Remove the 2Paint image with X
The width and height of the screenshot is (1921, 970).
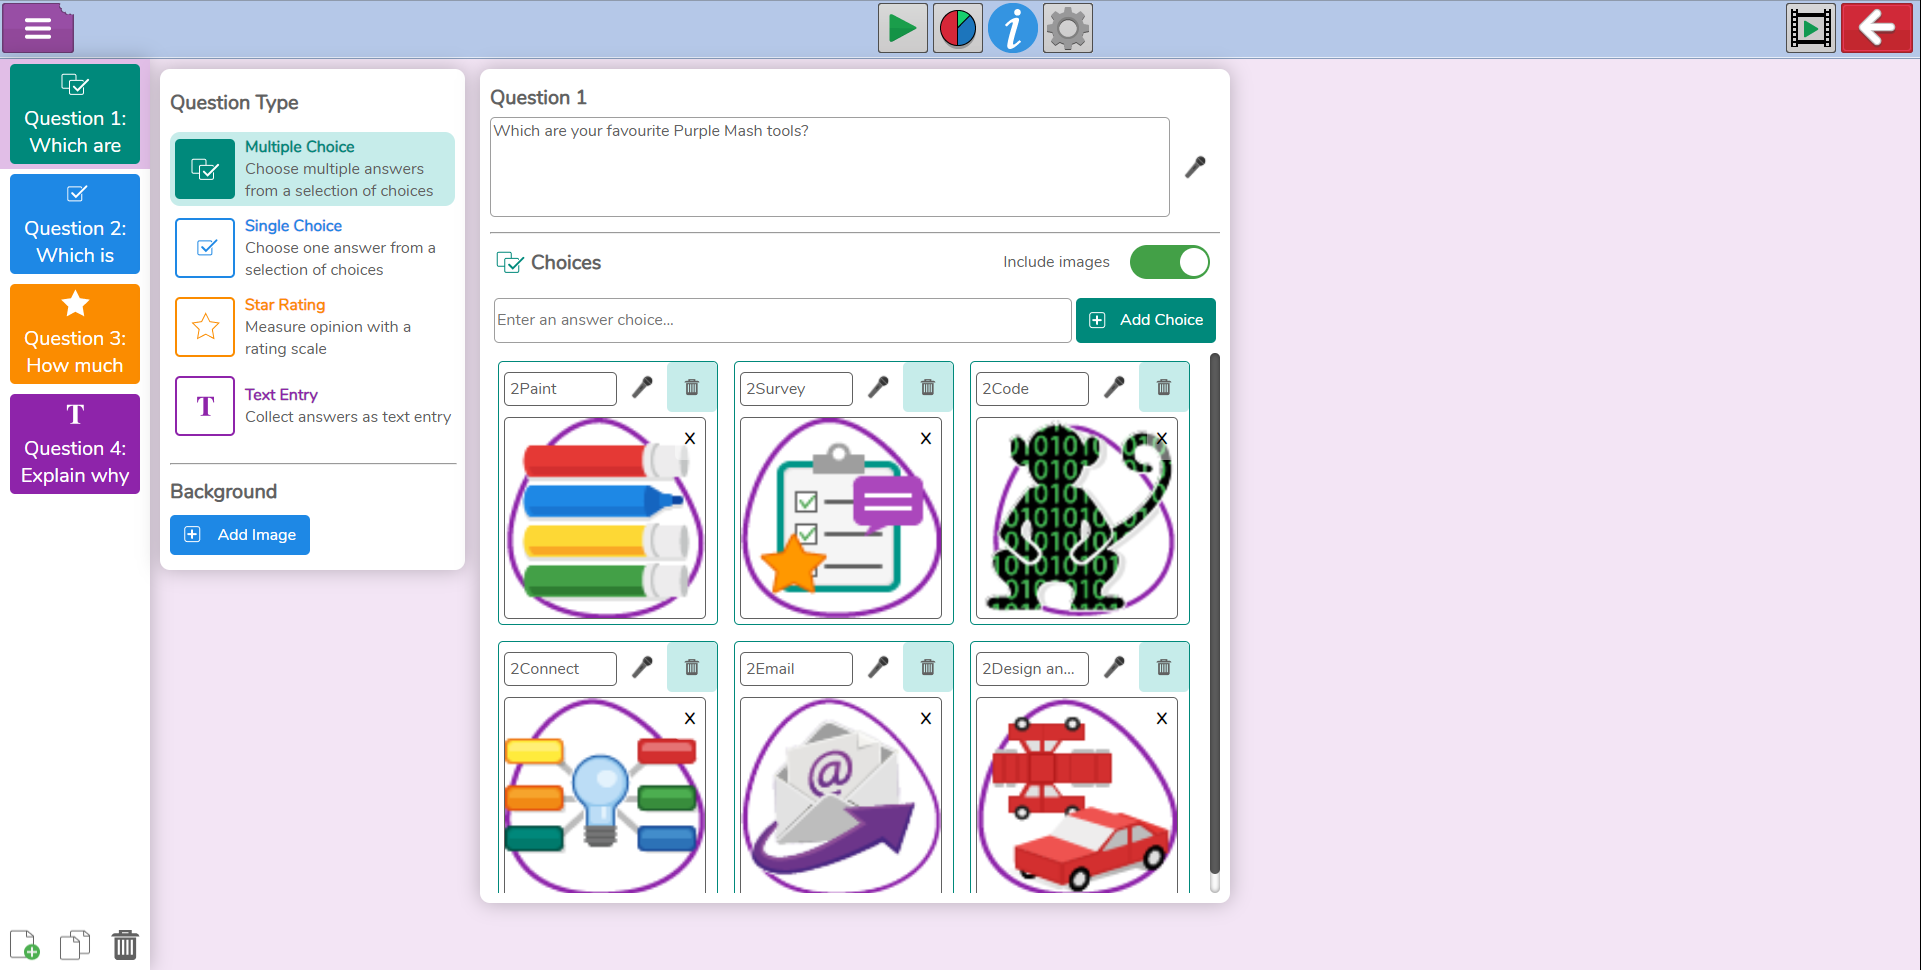click(690, 438)
